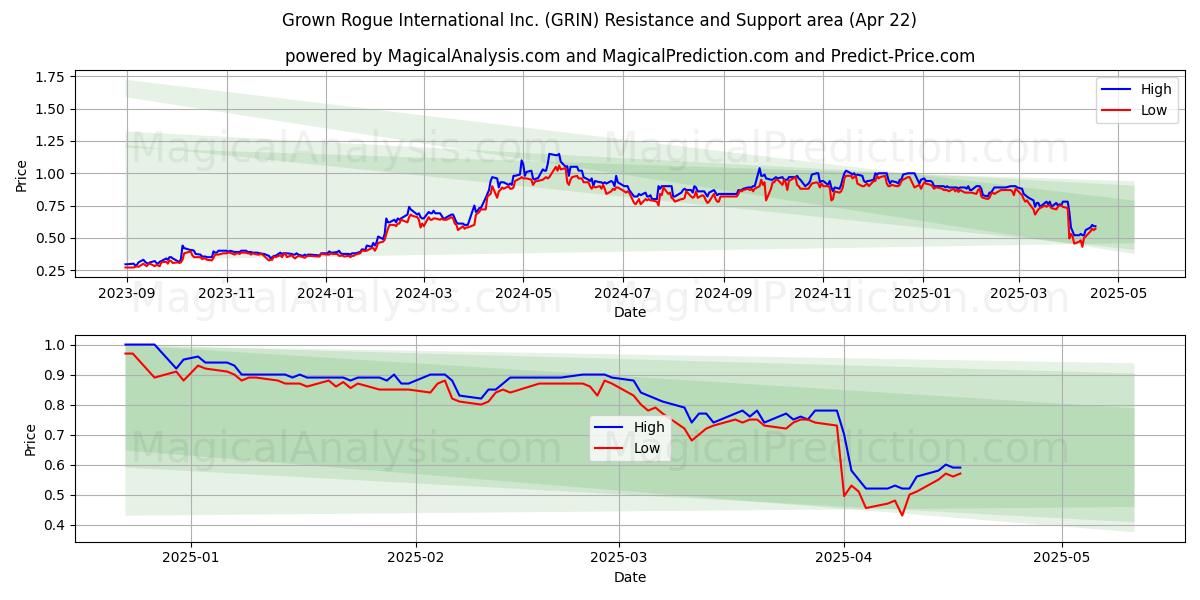Viewport: 1200px width, 600px height.
Task: Click the May 2024 price peak on upper chart
Action: [552, 154]
